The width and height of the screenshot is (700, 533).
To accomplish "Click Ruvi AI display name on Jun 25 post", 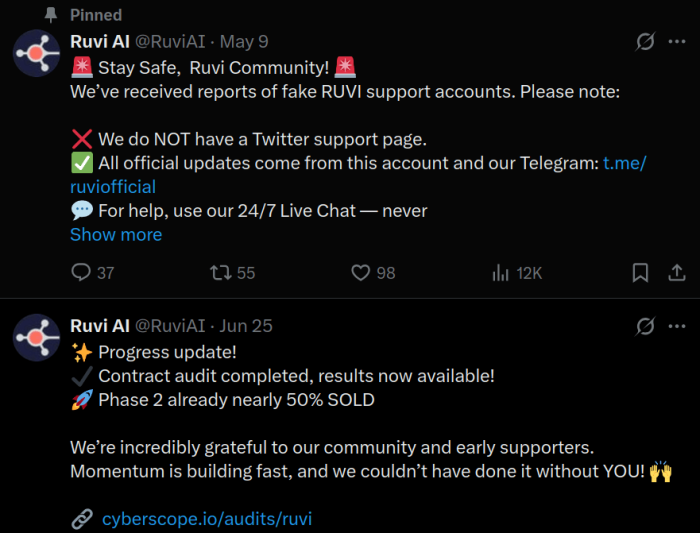I will coord(98,326).
